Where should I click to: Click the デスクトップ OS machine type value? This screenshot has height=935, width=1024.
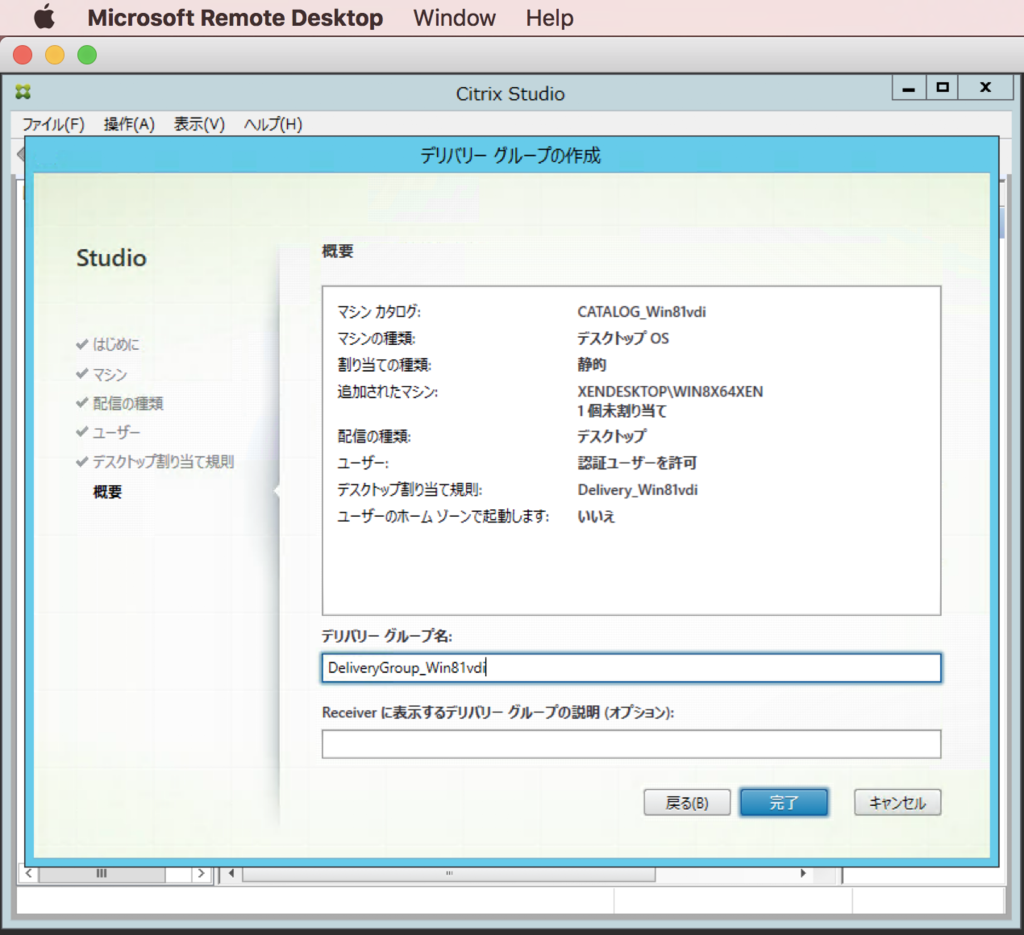[x=623, y=338]
